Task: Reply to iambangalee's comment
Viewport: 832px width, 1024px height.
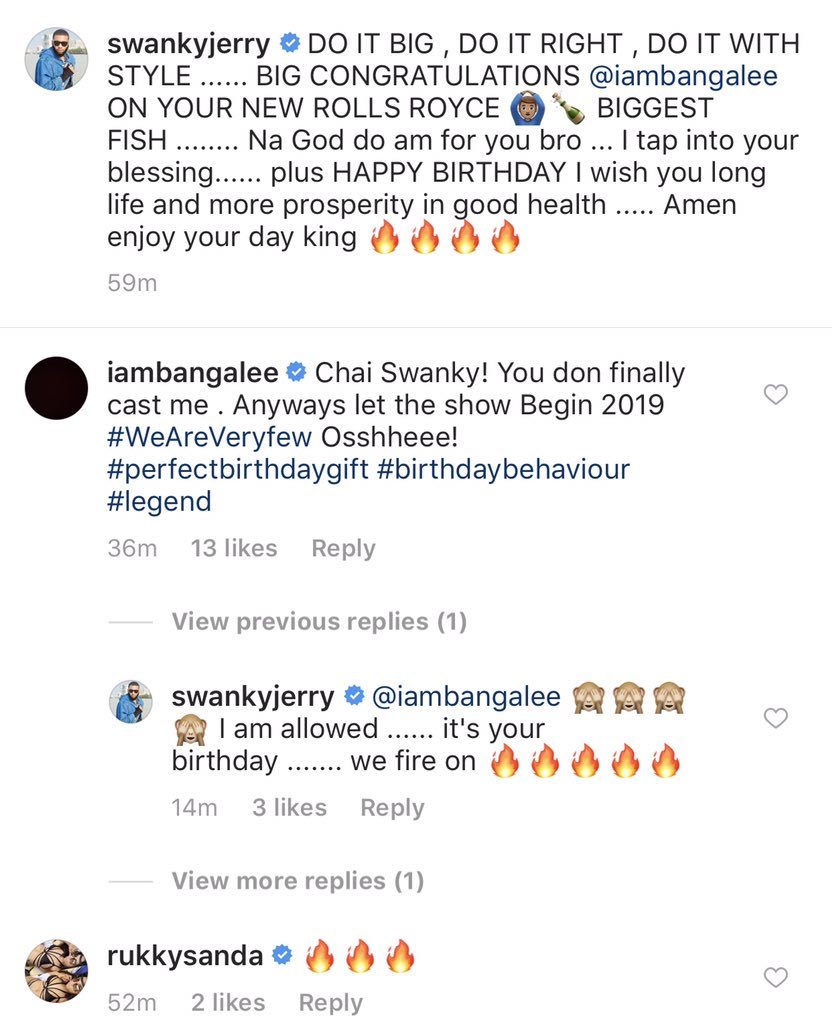Action: (x=343, y=548)
